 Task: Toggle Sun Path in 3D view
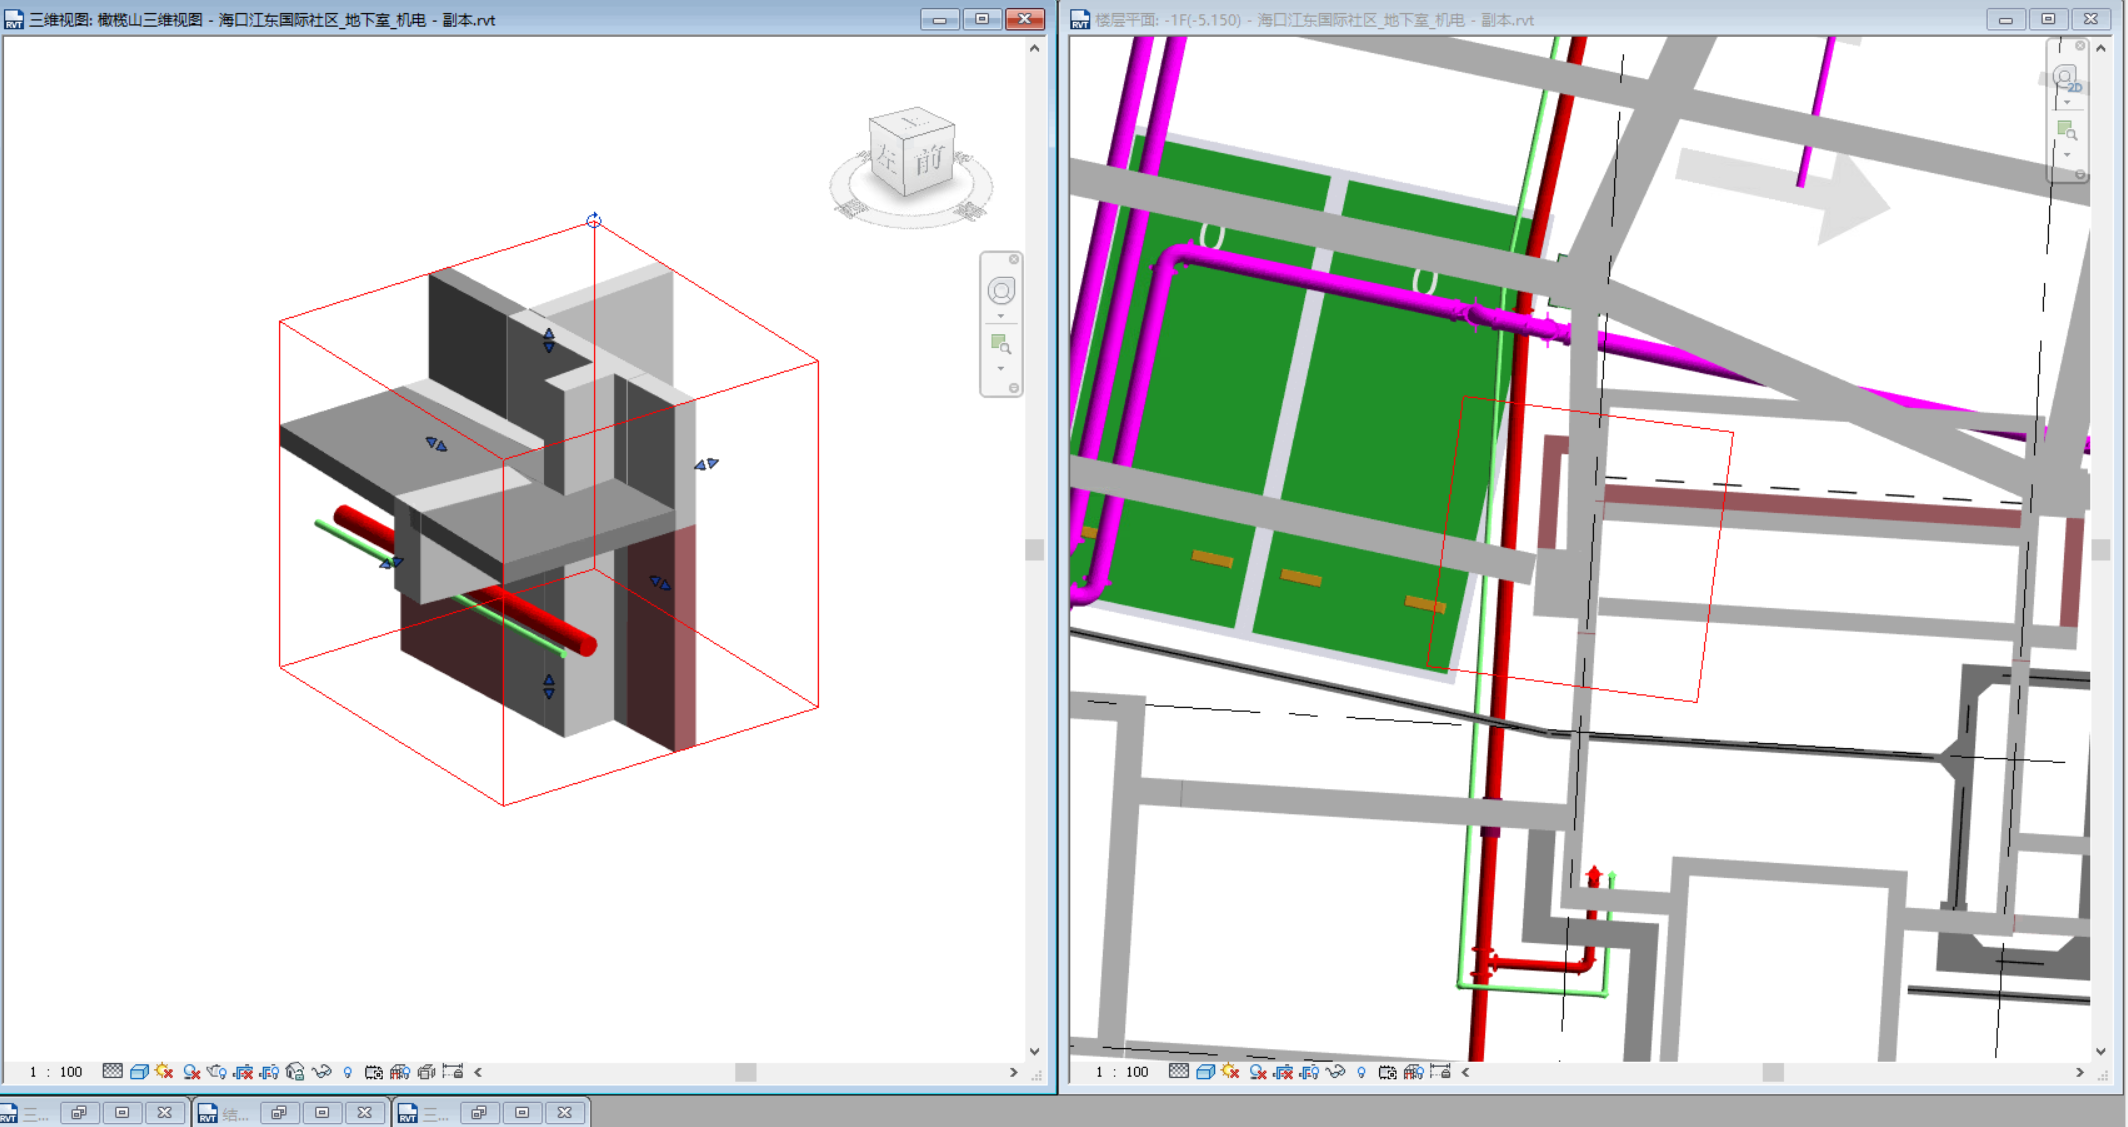pyautogui.click(x=165, y=1072)
